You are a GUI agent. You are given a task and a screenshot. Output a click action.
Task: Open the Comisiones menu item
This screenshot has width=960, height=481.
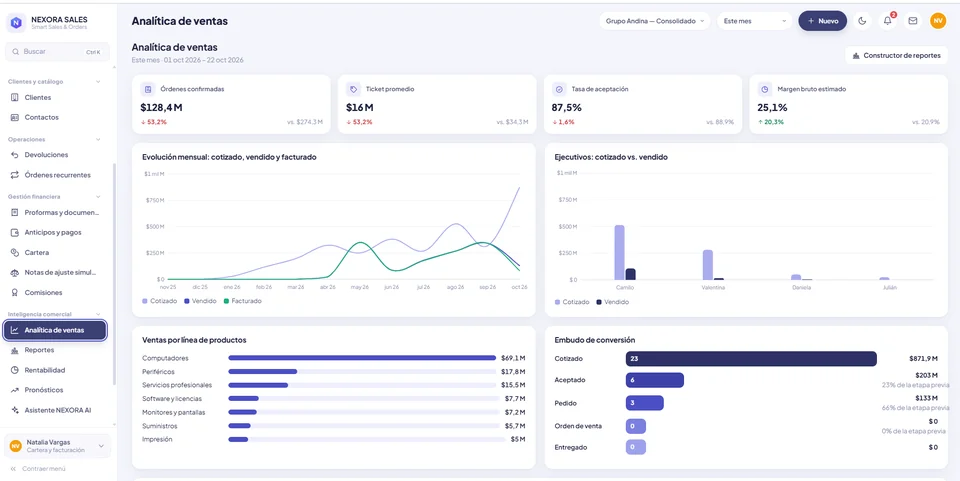pos(55,293)
